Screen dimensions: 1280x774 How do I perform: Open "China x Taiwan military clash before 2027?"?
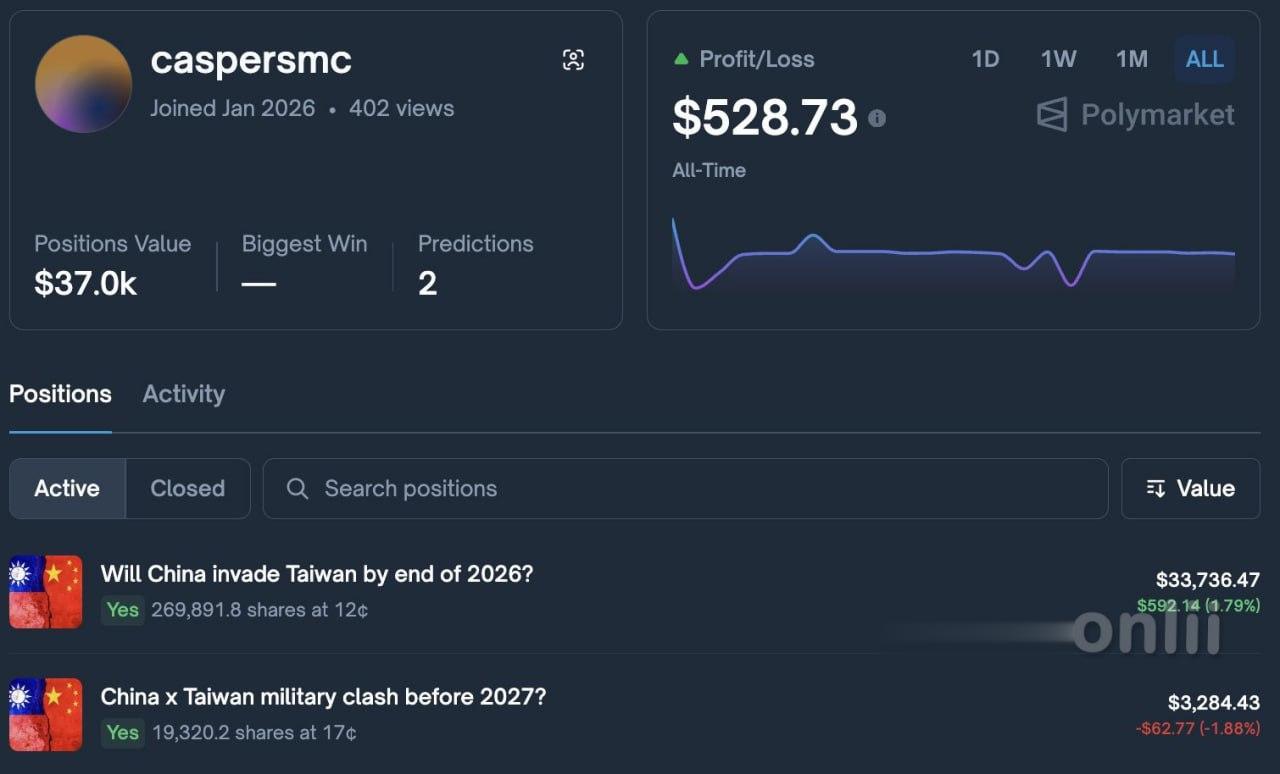323,696
